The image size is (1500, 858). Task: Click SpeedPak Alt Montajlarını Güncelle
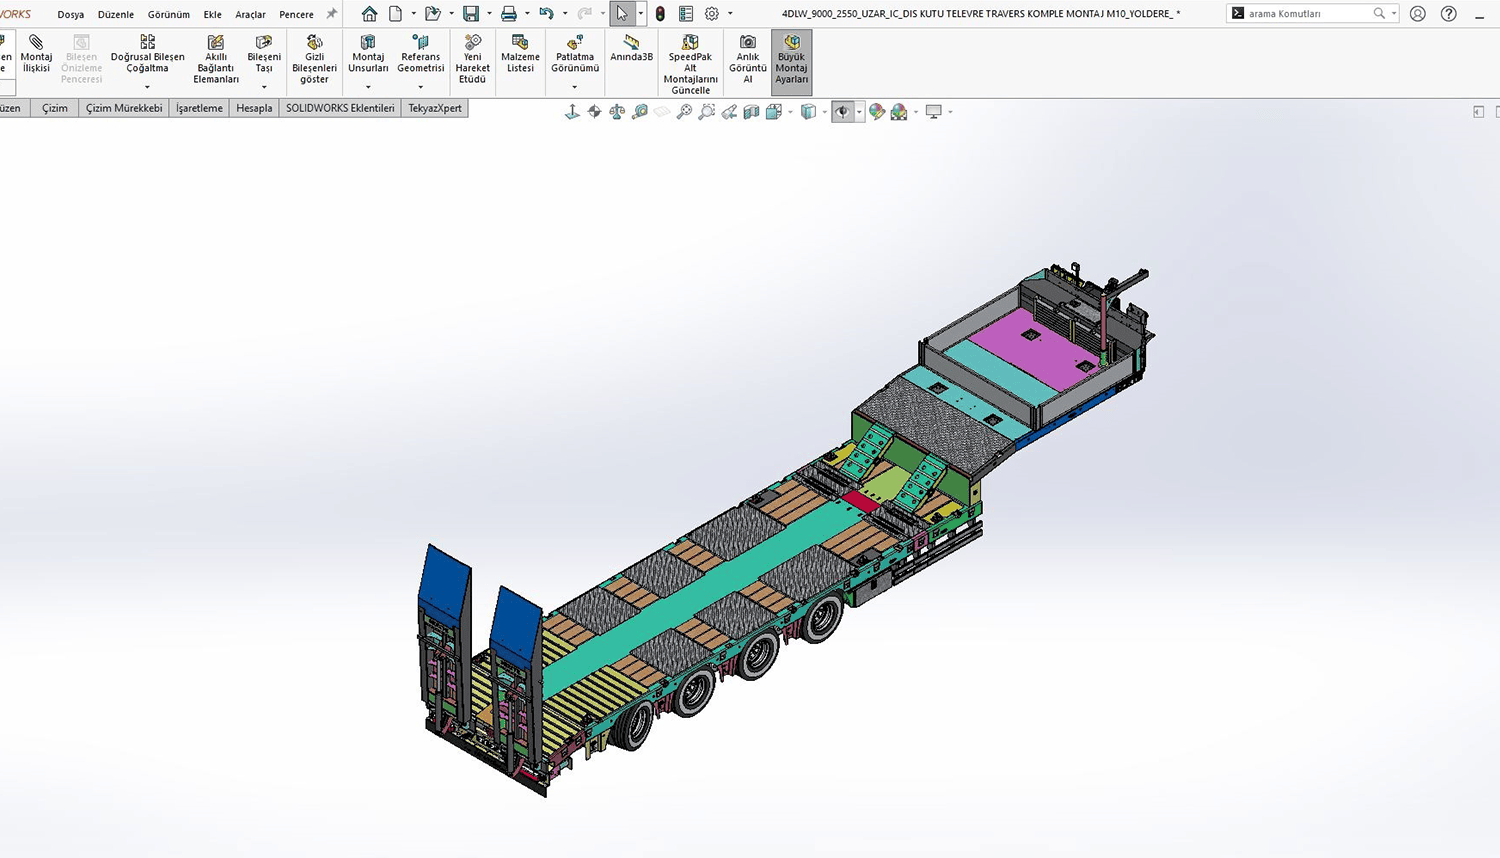point(690,65)
